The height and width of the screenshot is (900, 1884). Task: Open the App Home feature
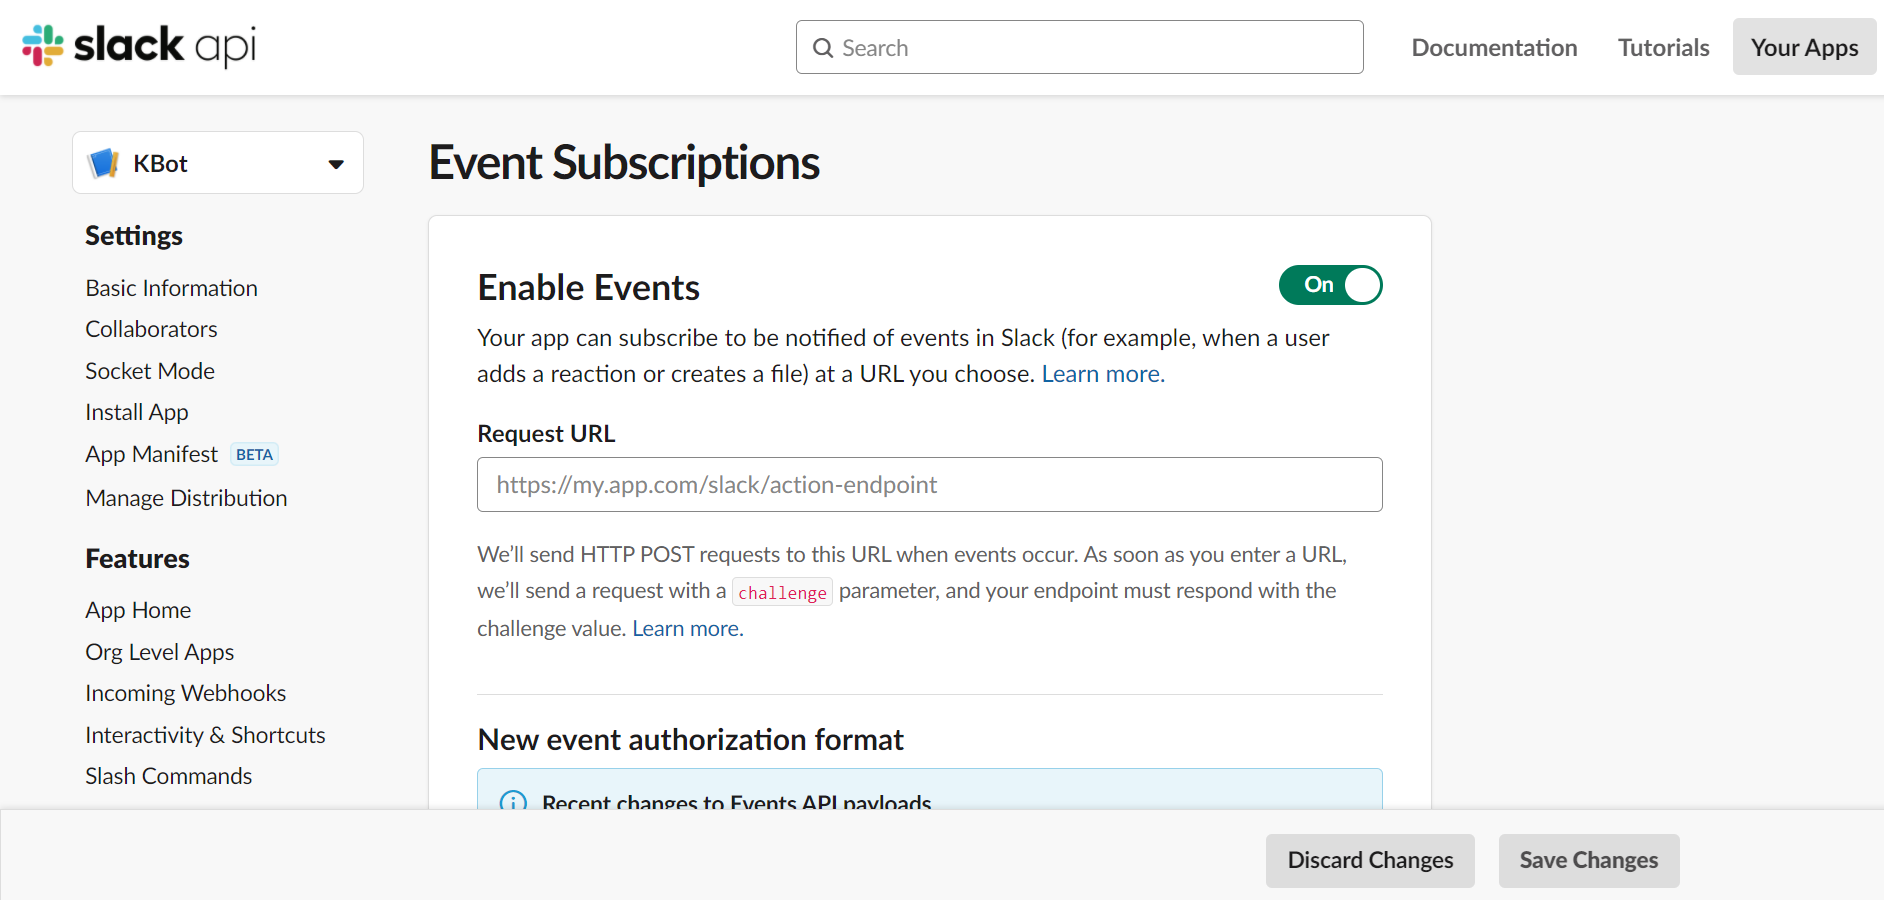tap(138, 610)
